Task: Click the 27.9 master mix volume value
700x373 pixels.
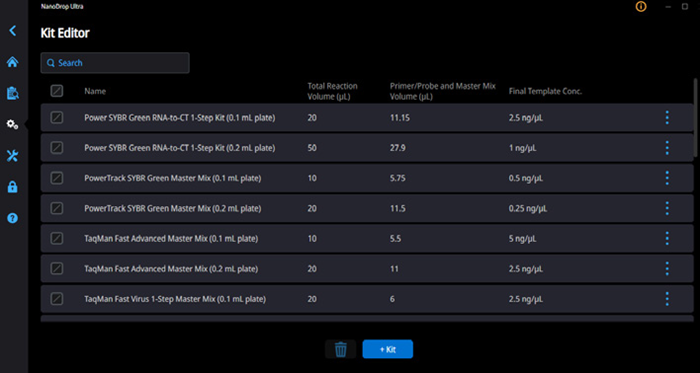Action: tap(397, 148)
